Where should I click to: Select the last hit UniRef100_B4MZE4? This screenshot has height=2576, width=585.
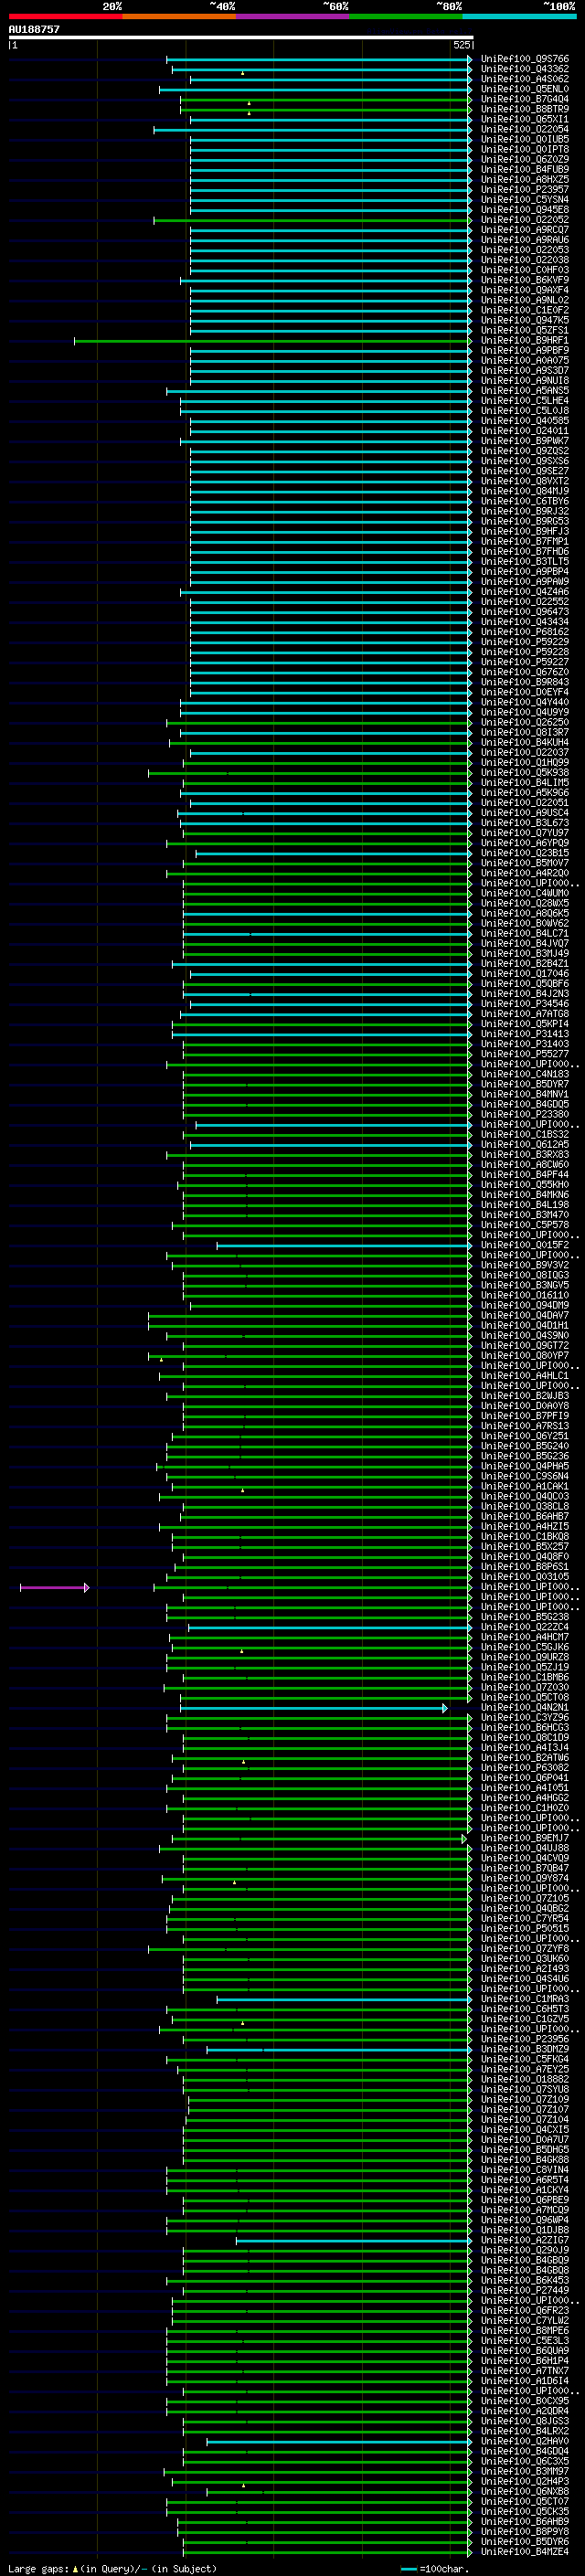point(525,2552)
